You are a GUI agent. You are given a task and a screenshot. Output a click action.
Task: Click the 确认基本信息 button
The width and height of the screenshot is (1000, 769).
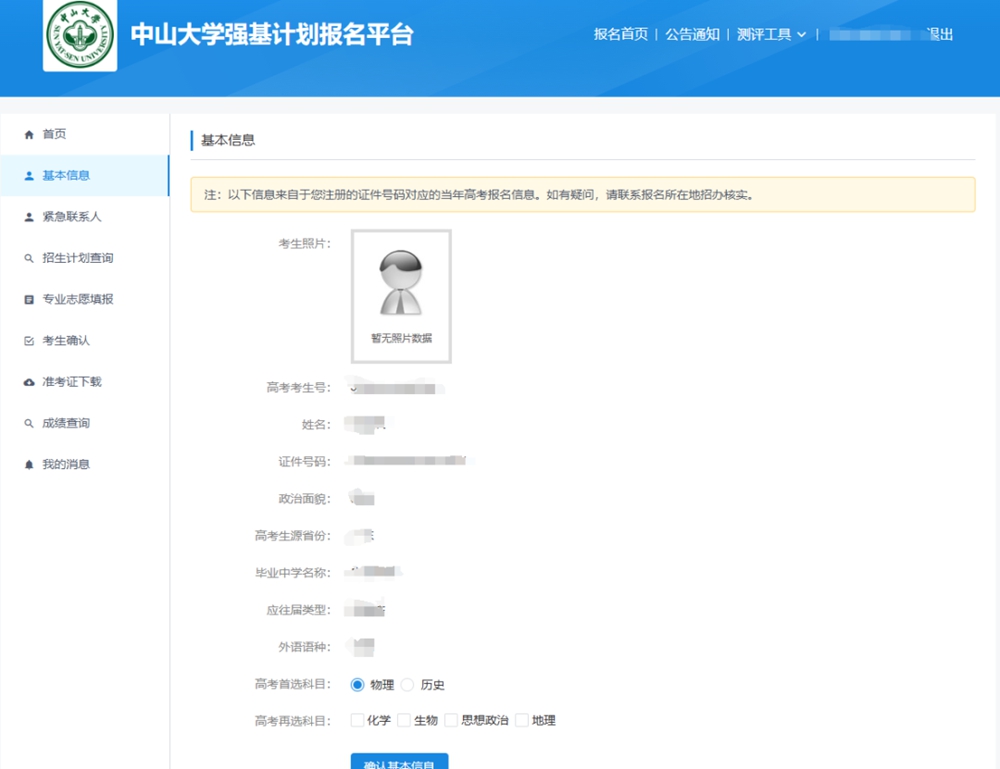(399, 762)
